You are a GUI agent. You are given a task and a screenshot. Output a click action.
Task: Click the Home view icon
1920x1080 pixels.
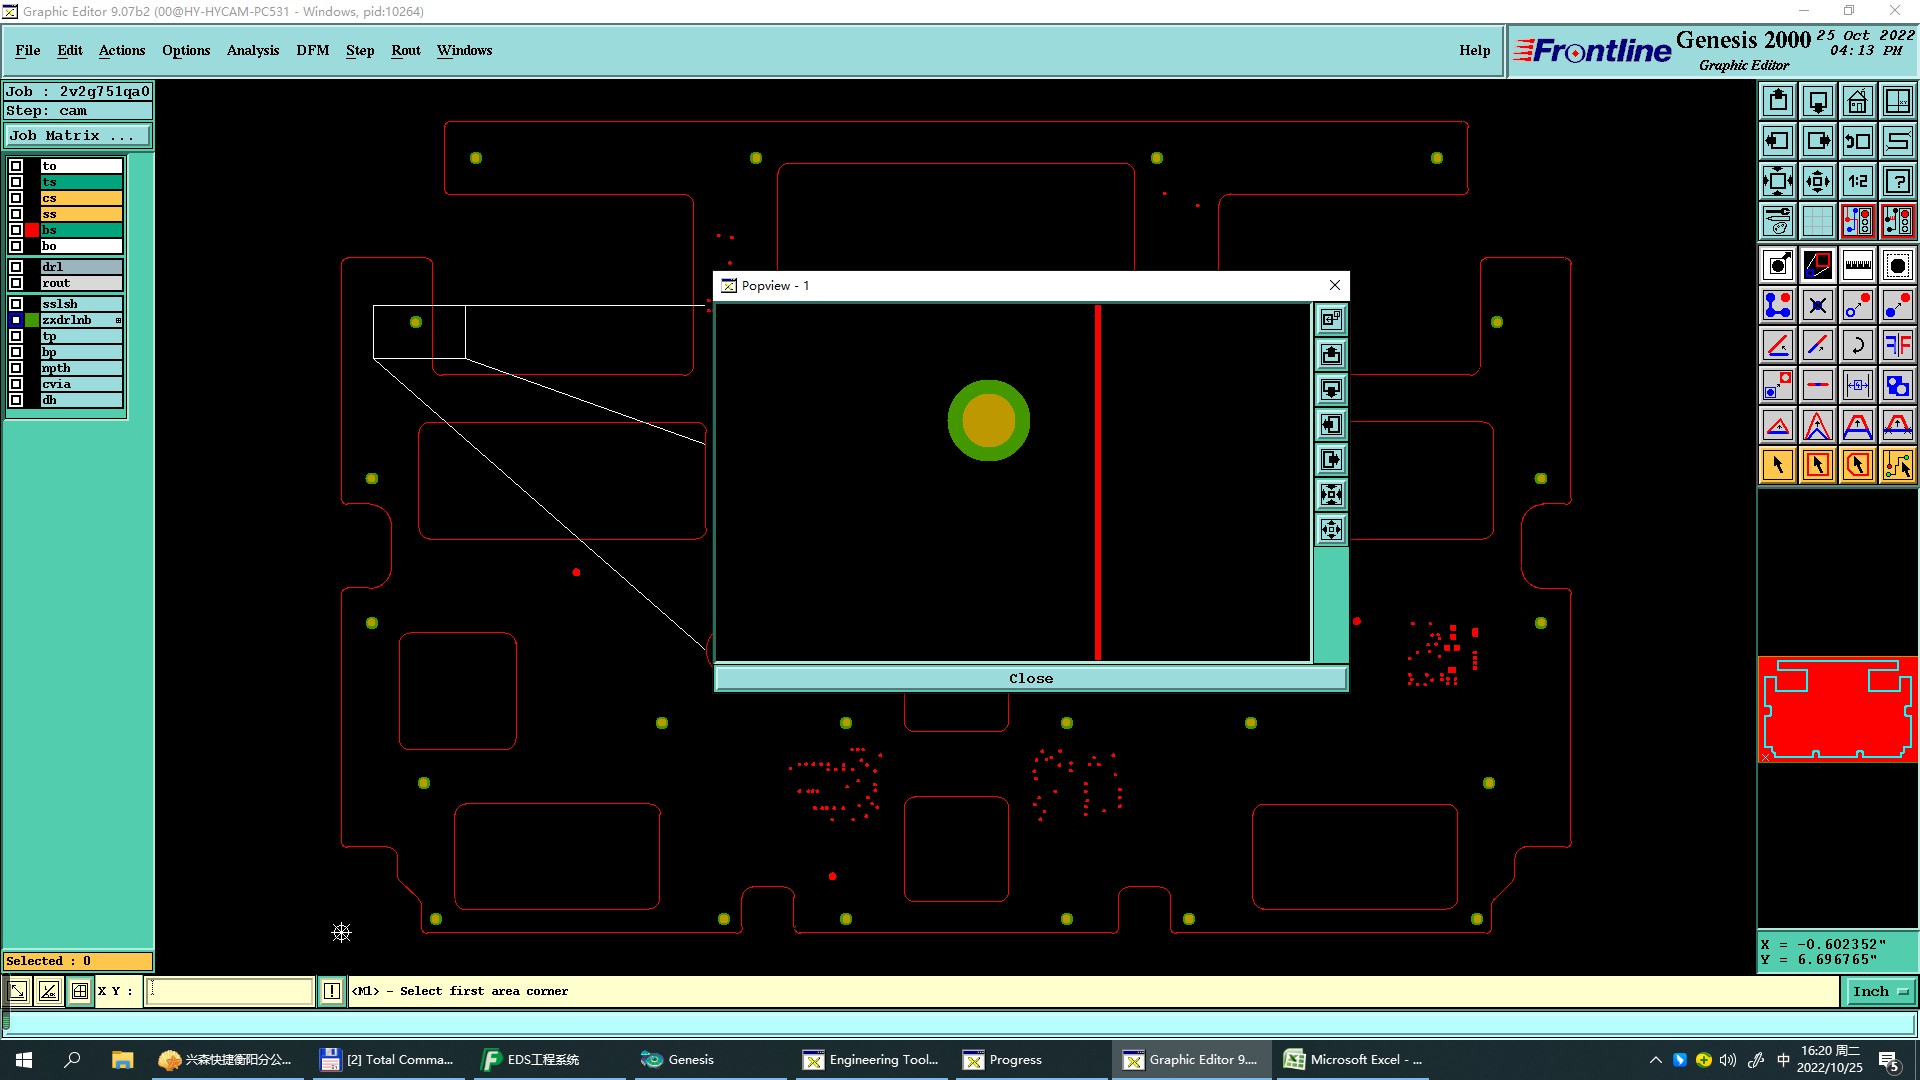pos(1857,101)
